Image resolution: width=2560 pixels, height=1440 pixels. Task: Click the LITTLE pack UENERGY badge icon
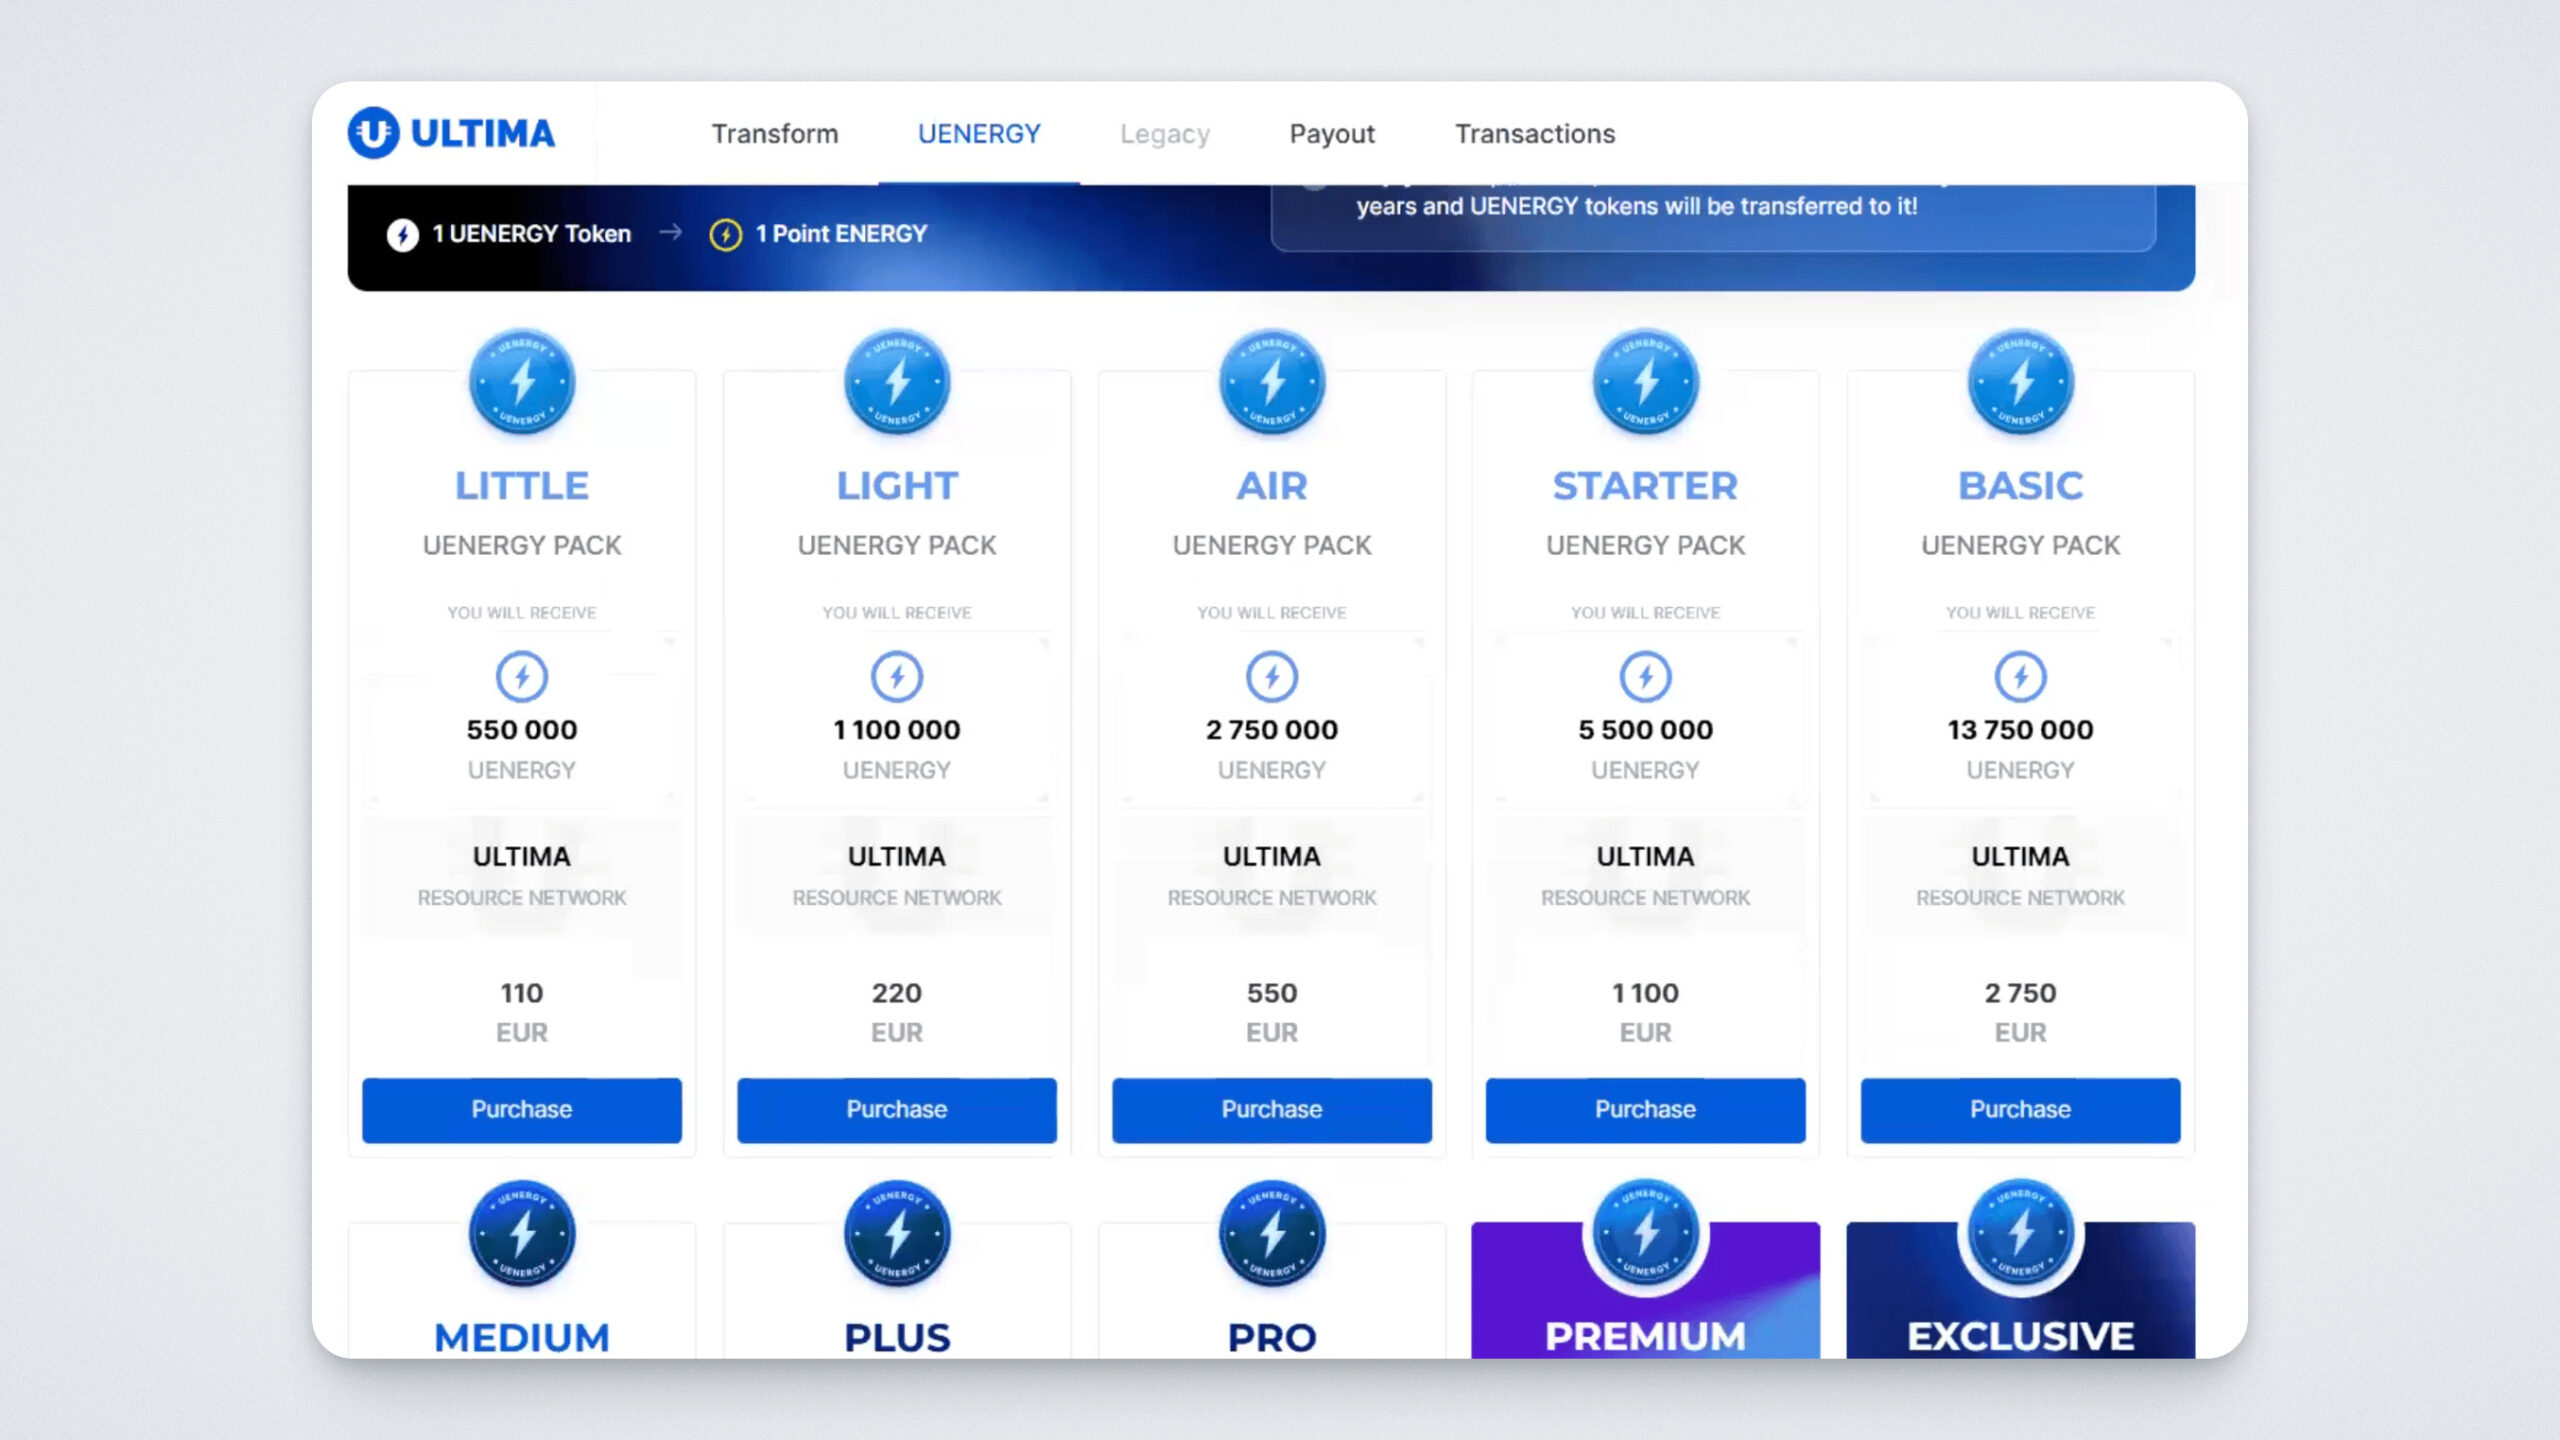(x=522, y=382)
